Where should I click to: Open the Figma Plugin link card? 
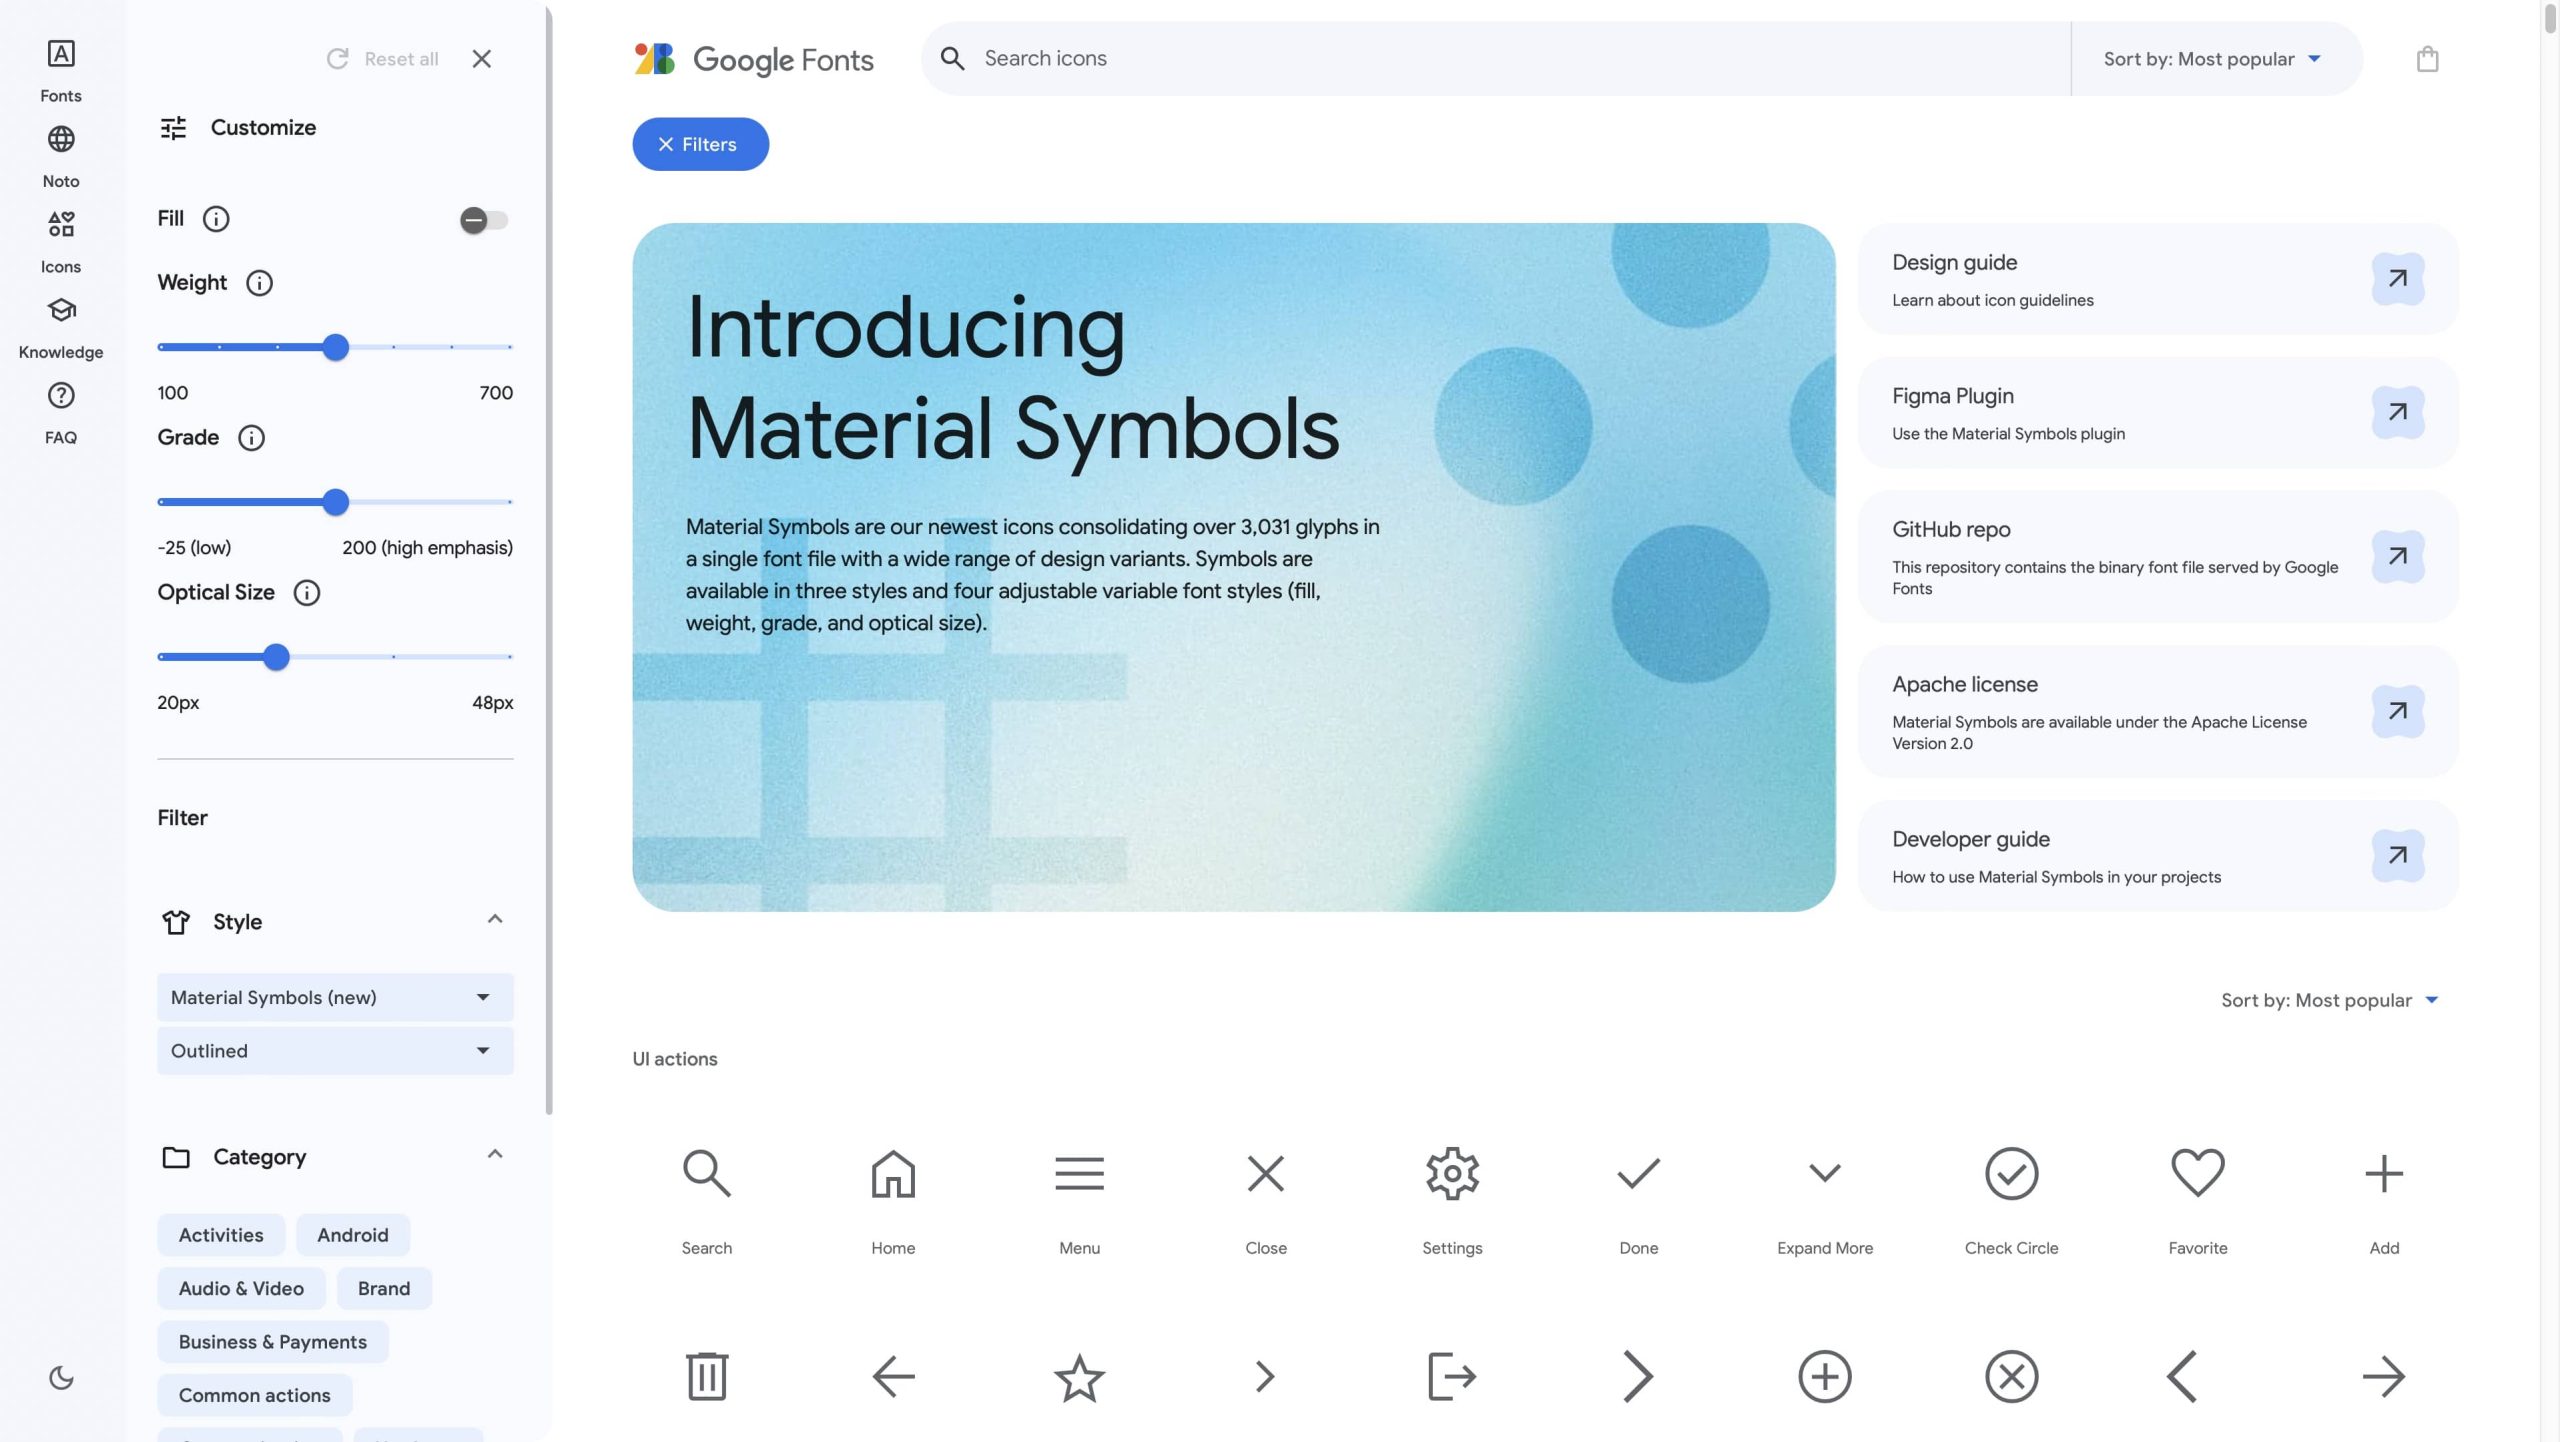point(2157,412)
